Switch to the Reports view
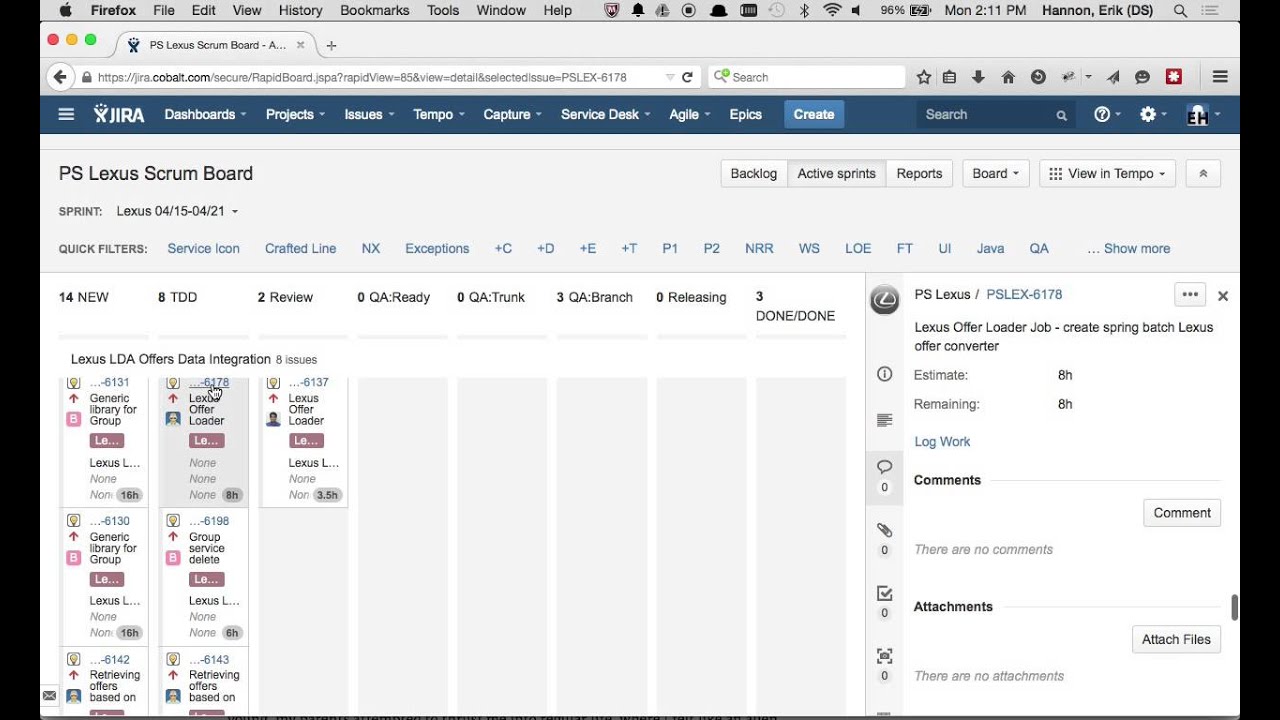The width and height of the screenshot is (1280, 720). click(919, 173)
